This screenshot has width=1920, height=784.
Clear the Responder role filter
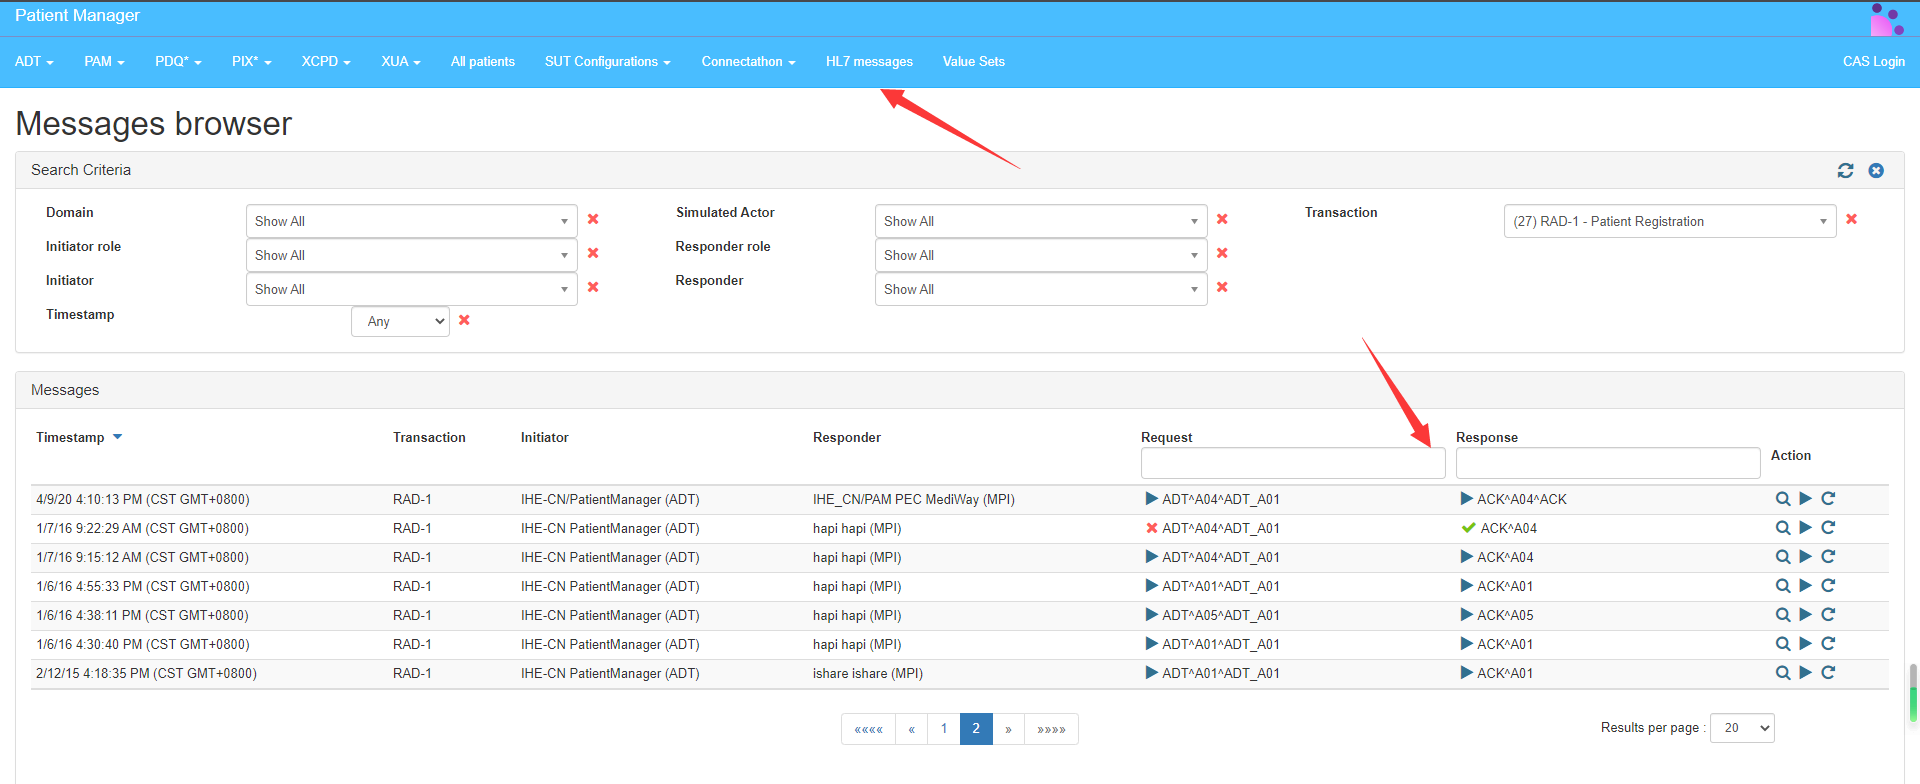coord(1222,253)
